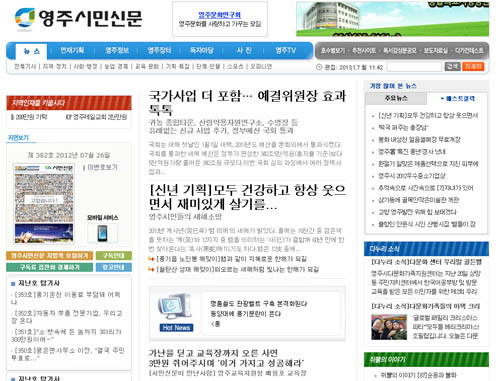This screenshot has width=500, height=381.
Task: Open the 이번호보기 link
Action: 102,167
